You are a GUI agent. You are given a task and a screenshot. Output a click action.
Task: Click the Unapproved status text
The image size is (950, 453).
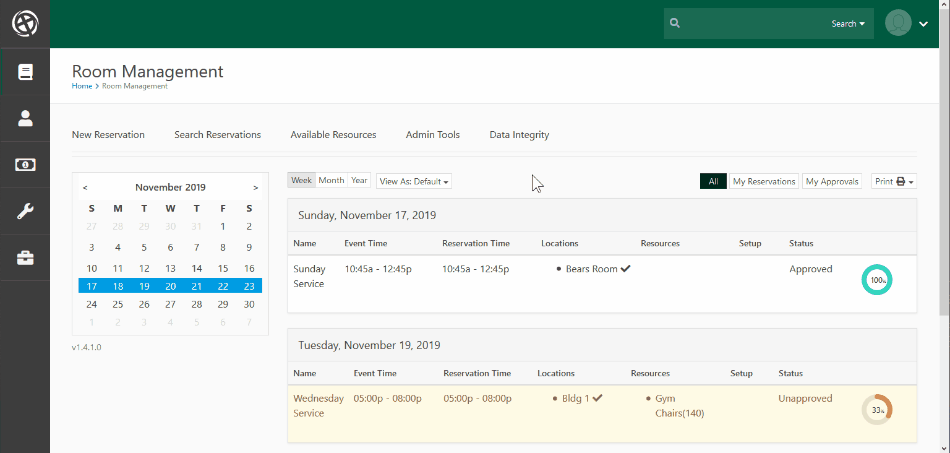(x=805, y=398)
